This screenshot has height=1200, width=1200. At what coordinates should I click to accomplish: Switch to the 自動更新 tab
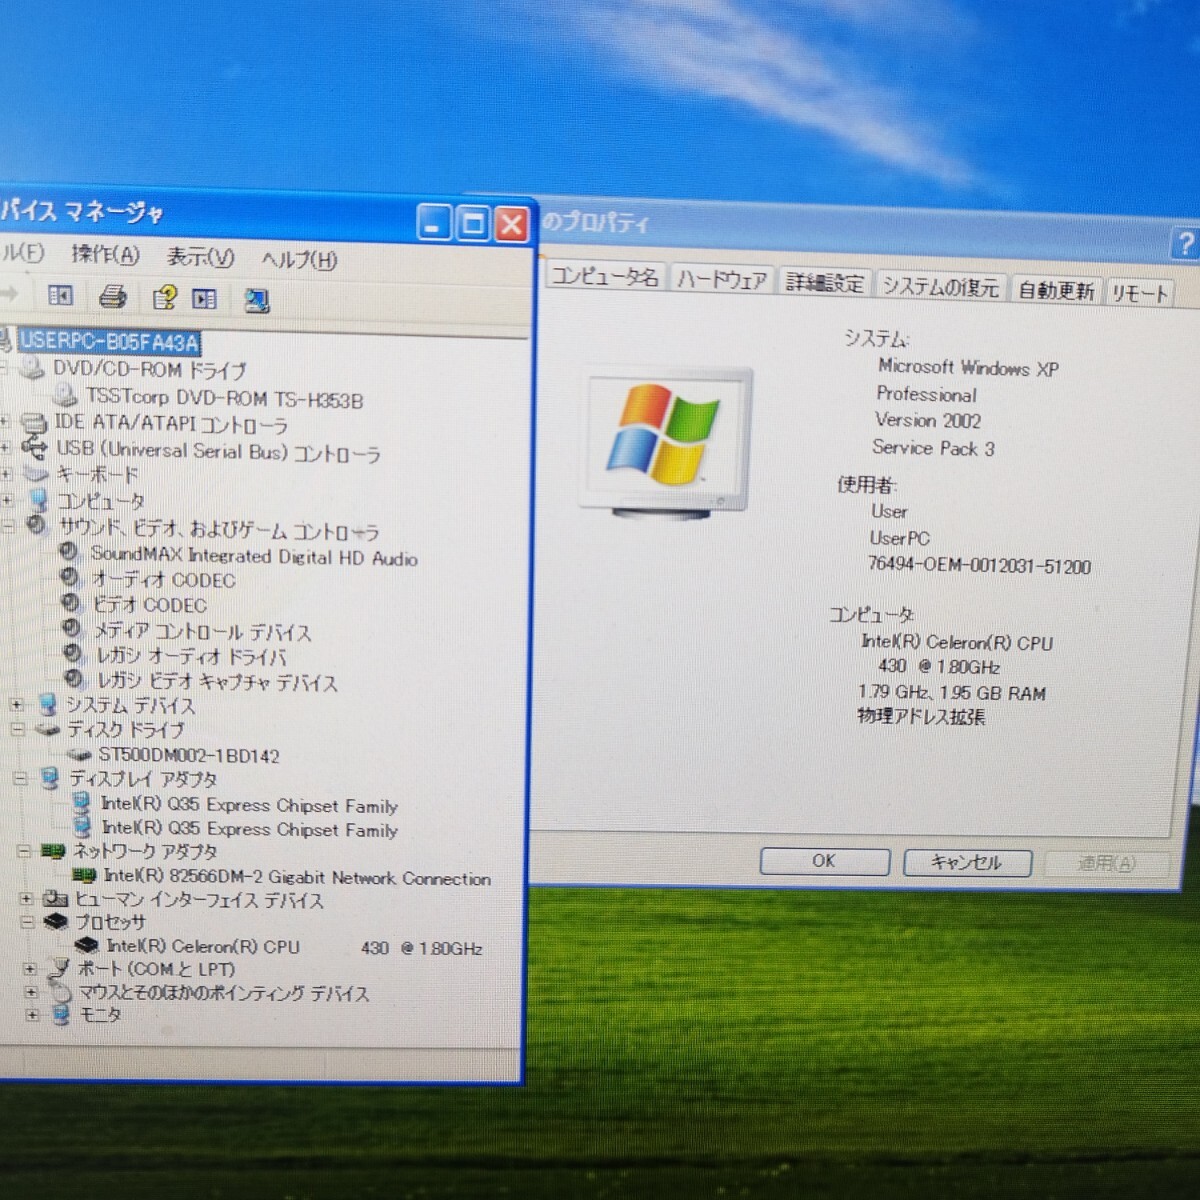[x=1056, y=290]
